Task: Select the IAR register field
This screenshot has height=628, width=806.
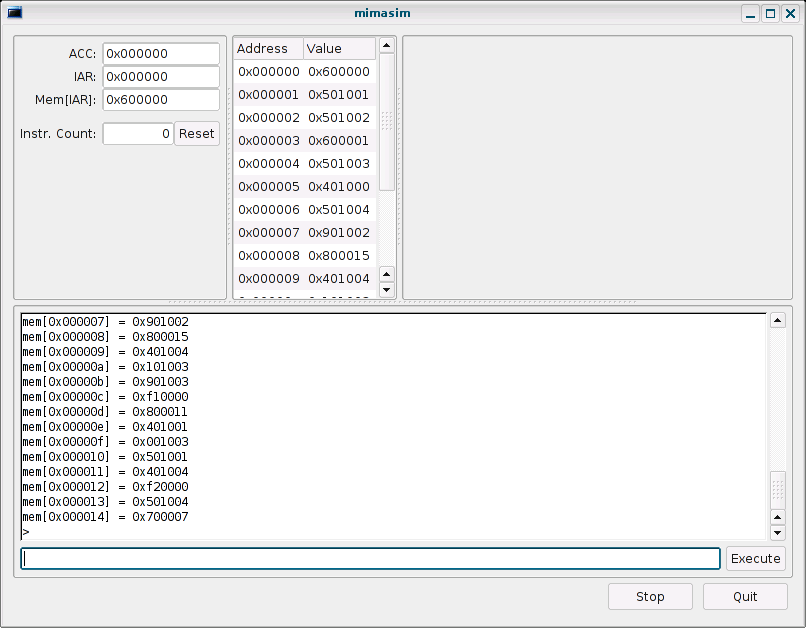Action: (161, 77)
